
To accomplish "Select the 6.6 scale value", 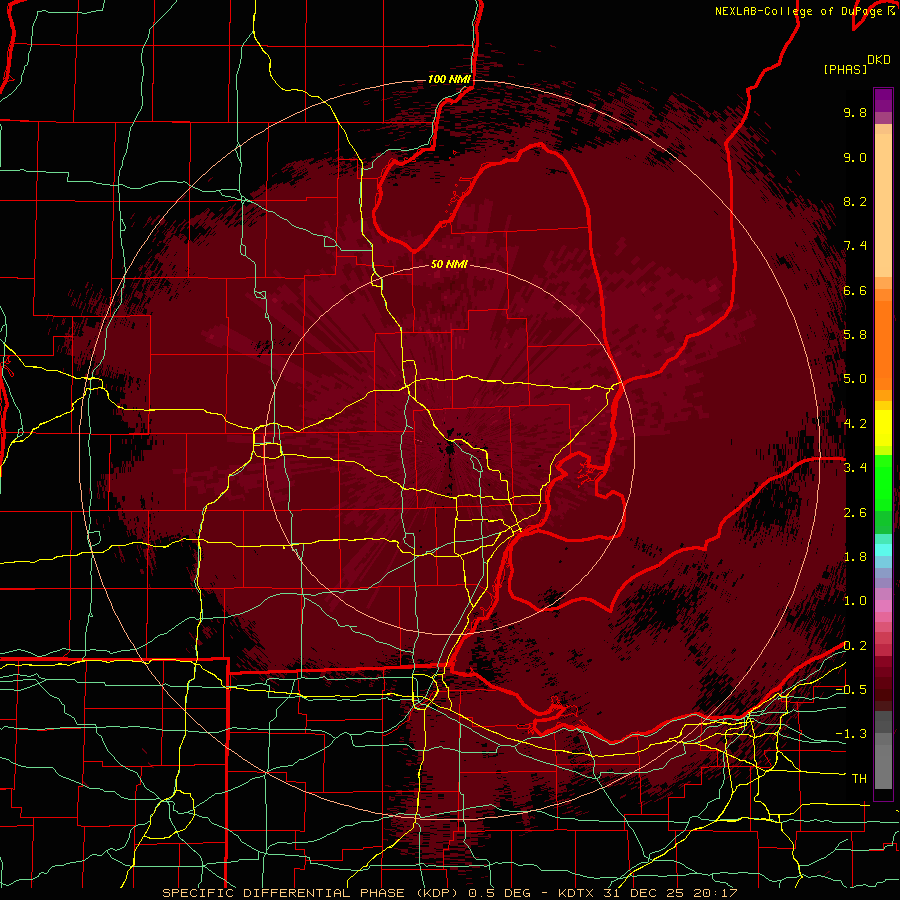I will [855, 290].
